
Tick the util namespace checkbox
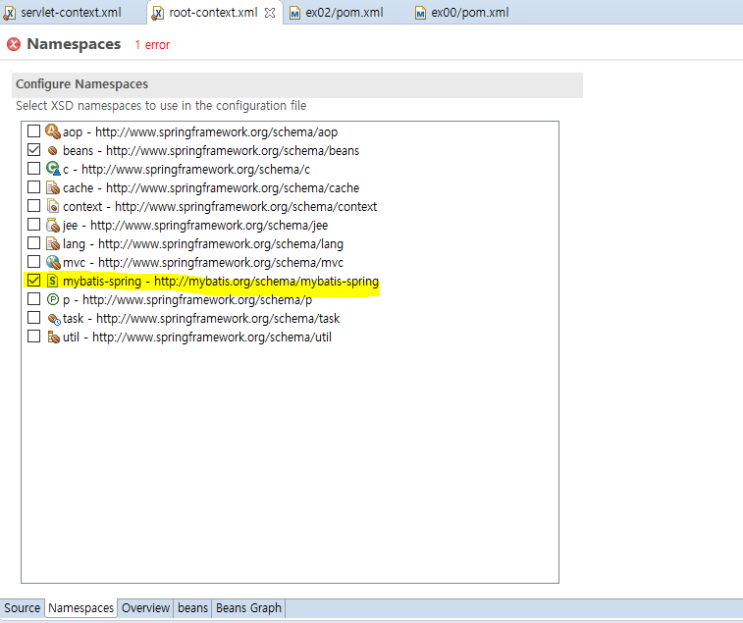point(34,337)
